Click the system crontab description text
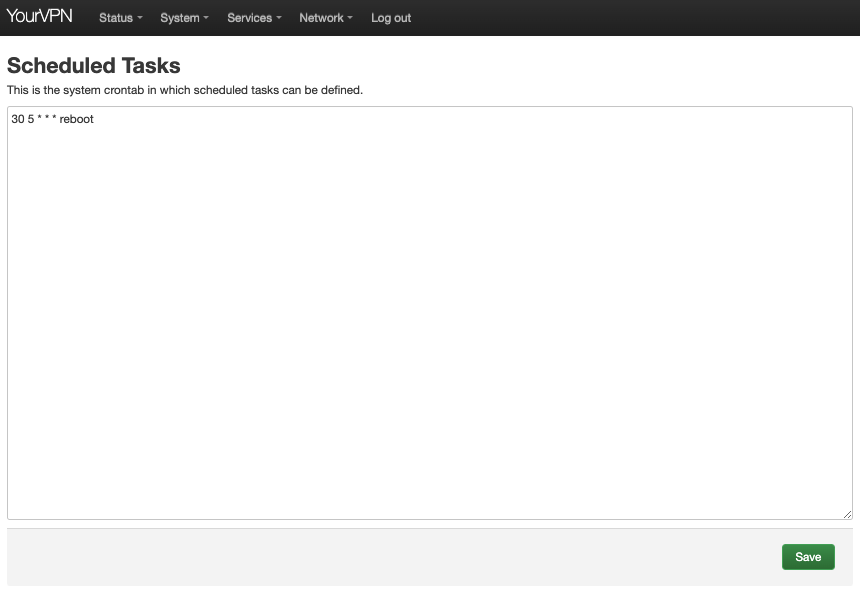860x594 pixels. click(185, 90)
